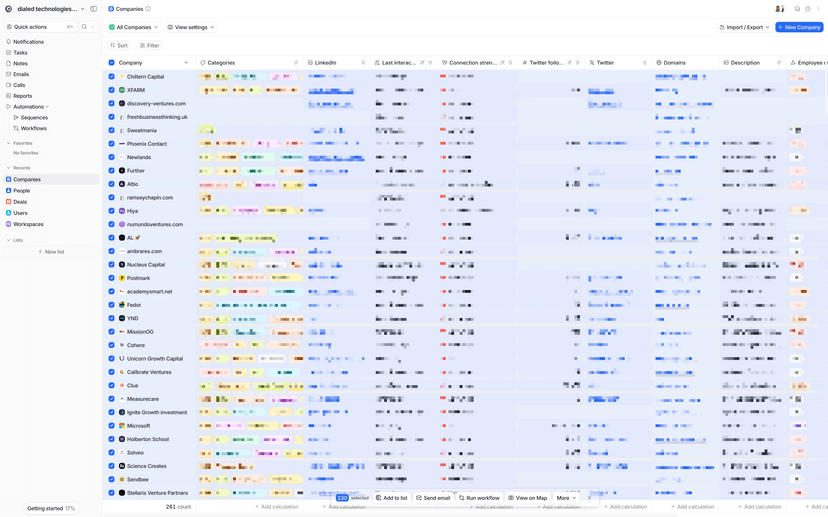This screenshot has height=517, width=828.
Task: Click Send email in selection toolbar
Action: click(x=432, y=498)
